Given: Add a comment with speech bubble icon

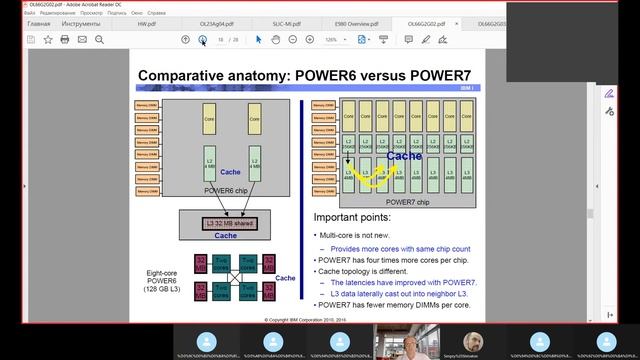Looking at the screenshot, I should 409,40.
